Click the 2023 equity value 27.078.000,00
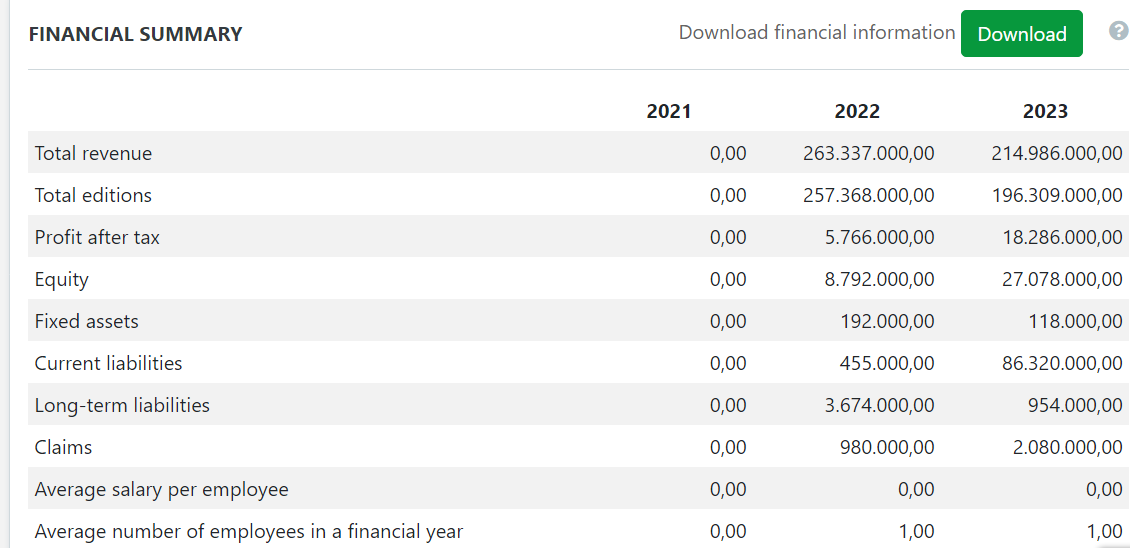Screen dimensions: 1130x548 pyautogui.click(x=1062, y=279)
